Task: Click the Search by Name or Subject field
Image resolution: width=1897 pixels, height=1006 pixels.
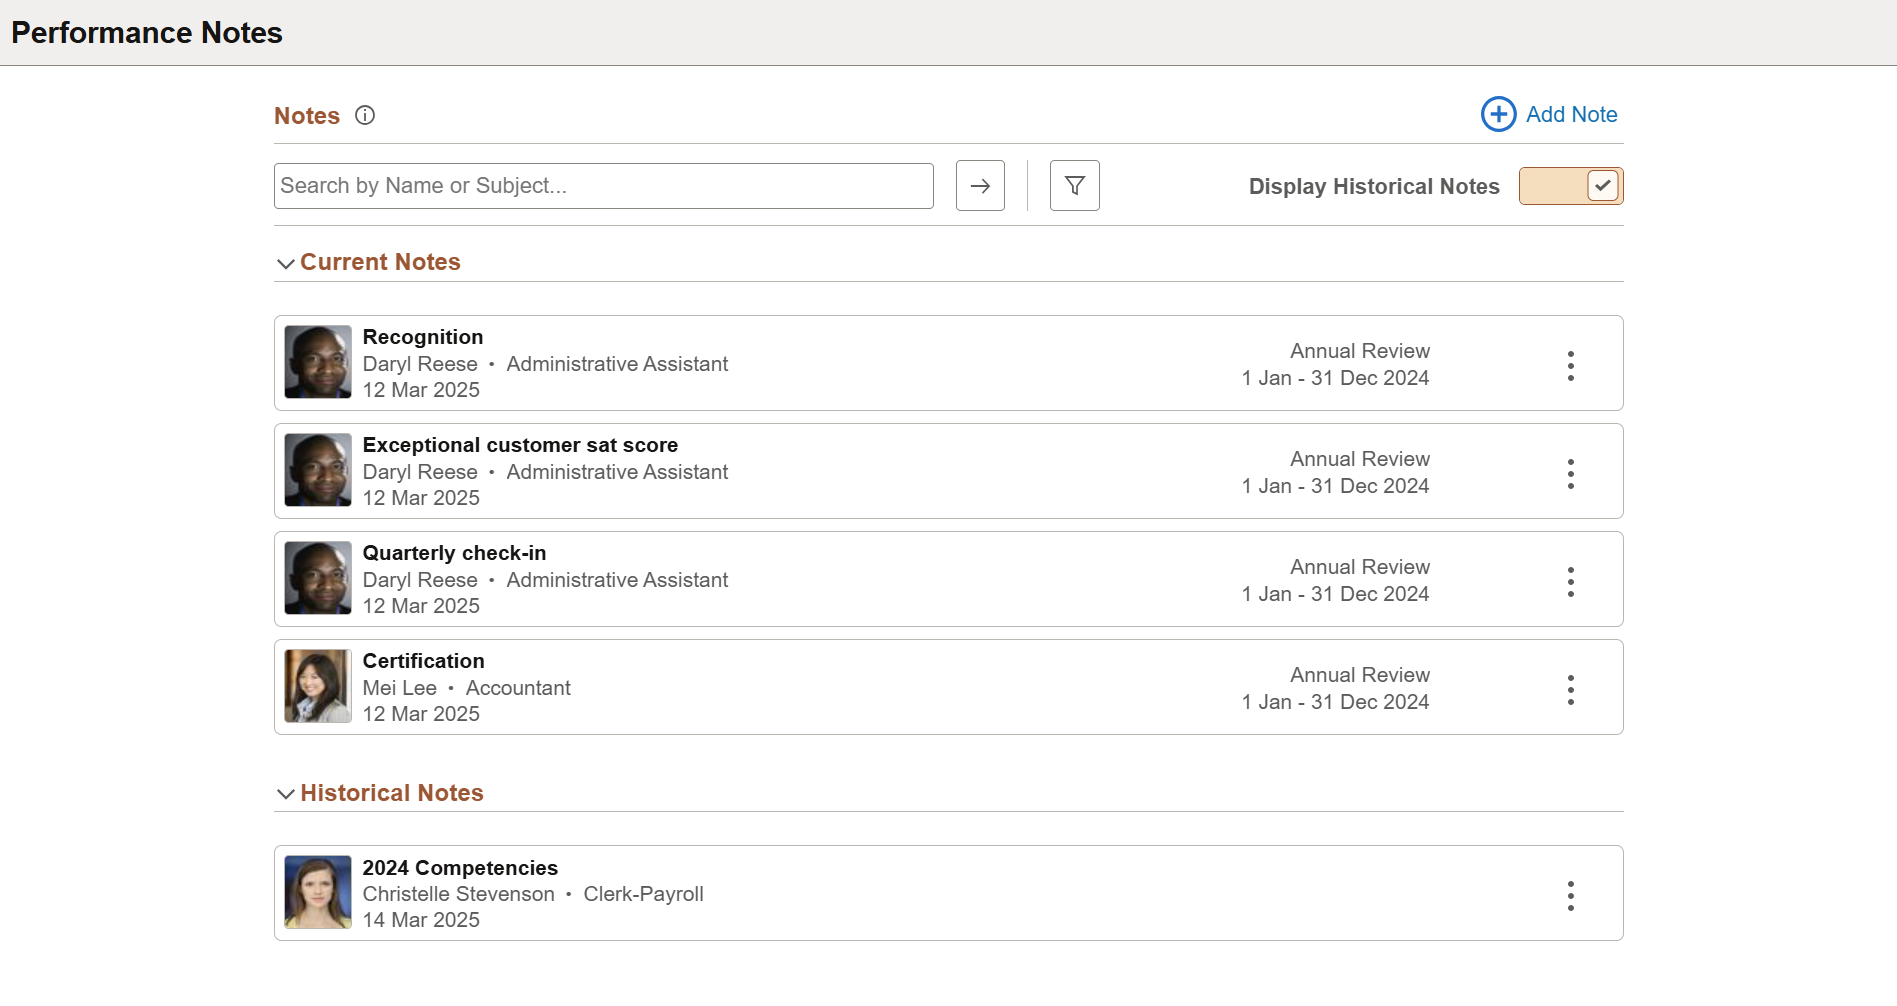Action: tap(604, 186)
